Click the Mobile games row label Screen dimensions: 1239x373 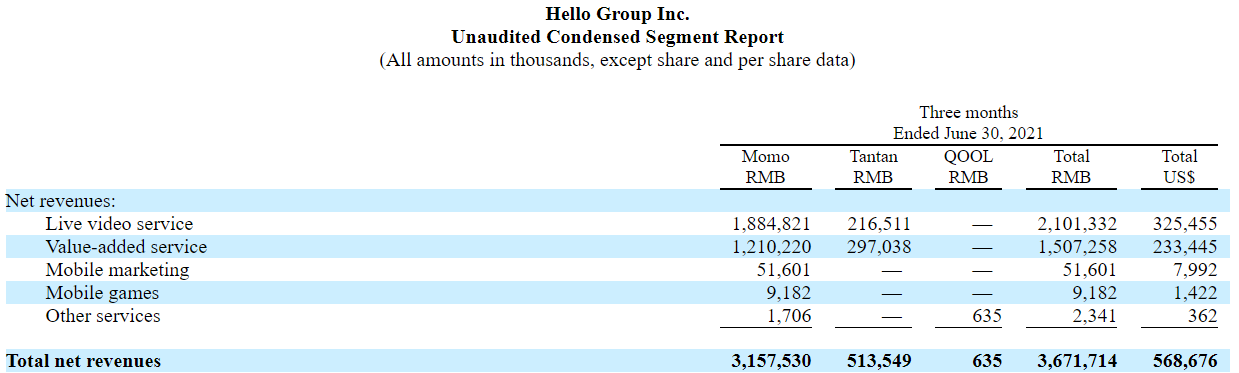tap(102, 293)
